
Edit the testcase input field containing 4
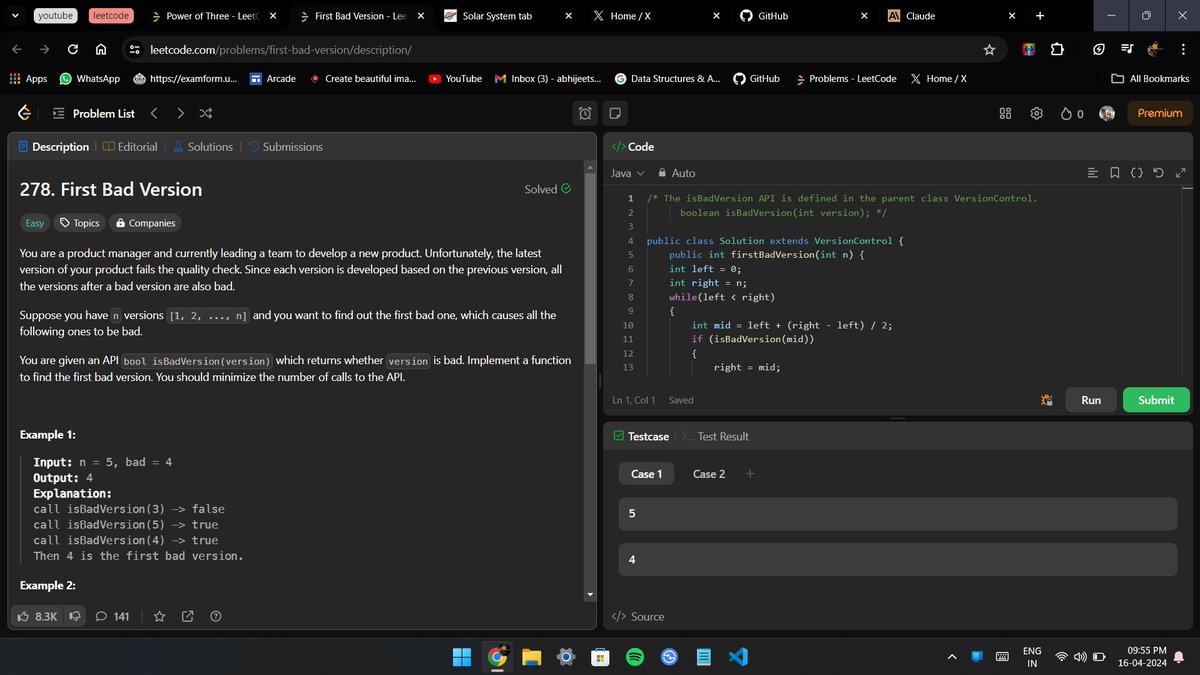coord(898,560)
